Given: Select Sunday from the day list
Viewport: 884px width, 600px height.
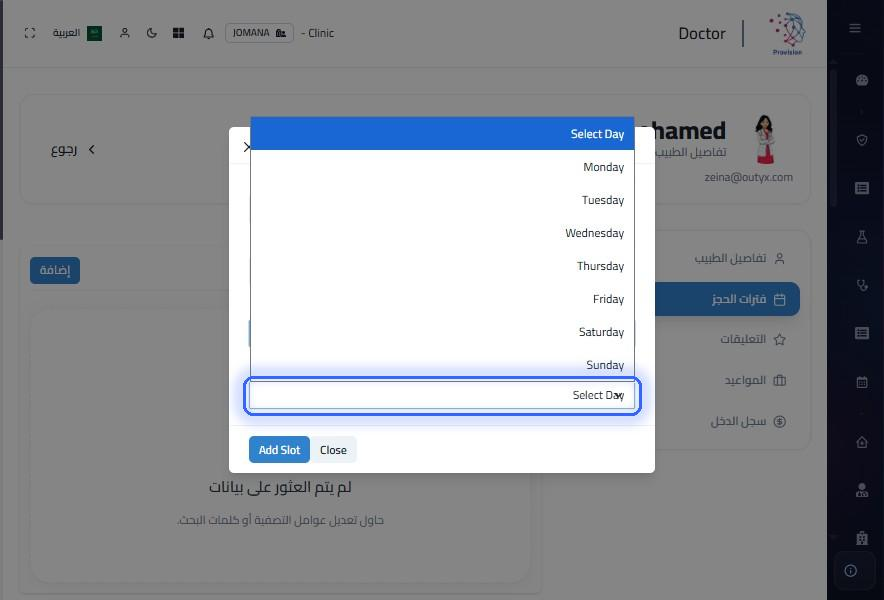Looking at the screenshot, I should [x=443, y=364].
